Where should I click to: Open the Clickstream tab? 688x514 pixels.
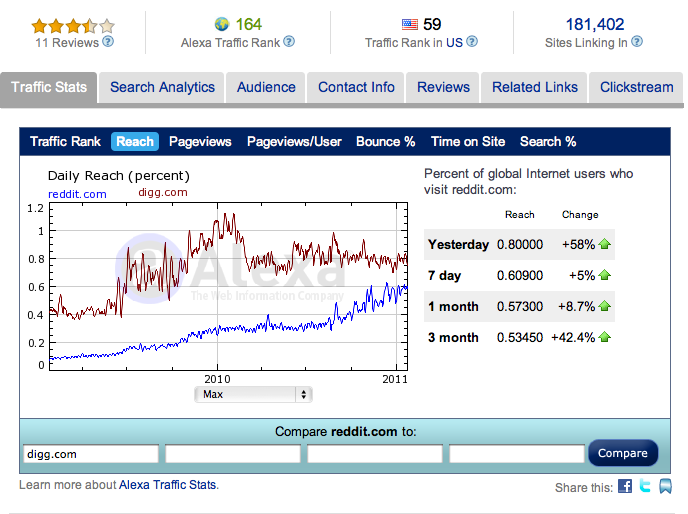click(x=636, y=87)
